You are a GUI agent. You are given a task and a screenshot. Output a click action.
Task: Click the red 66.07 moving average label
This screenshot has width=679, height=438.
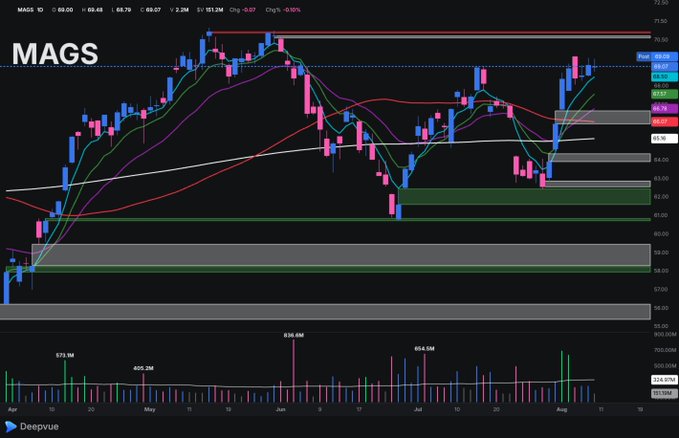[x=664, y=122]
